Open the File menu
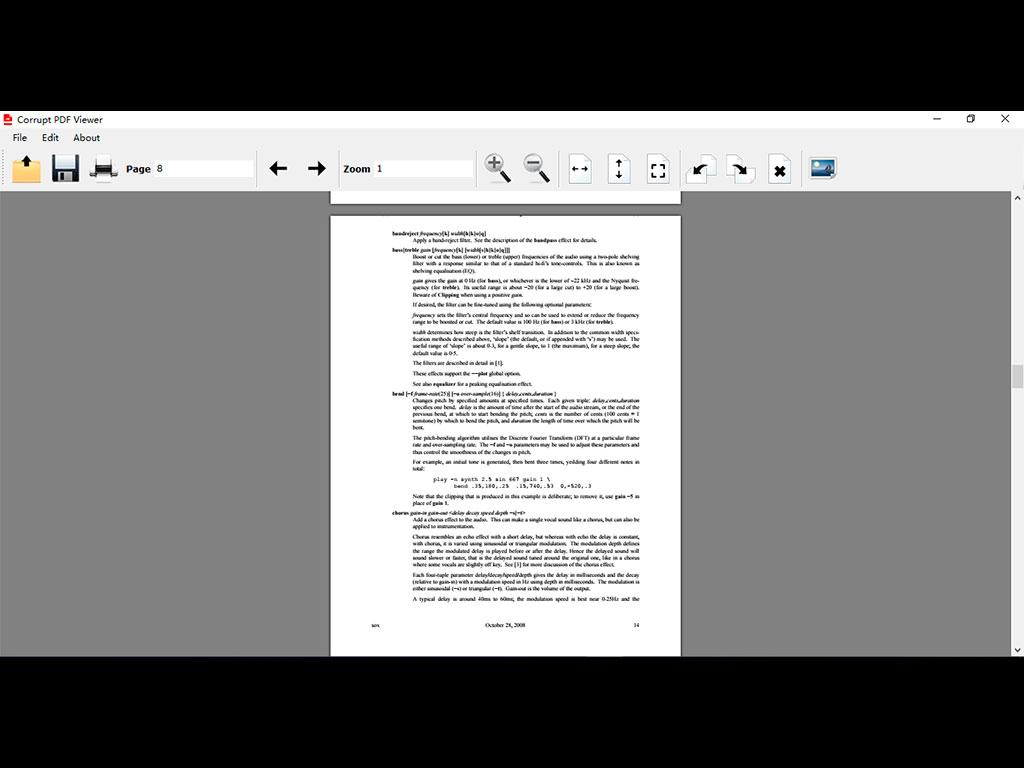This screenshot has height=768, width=1024. 19,138
